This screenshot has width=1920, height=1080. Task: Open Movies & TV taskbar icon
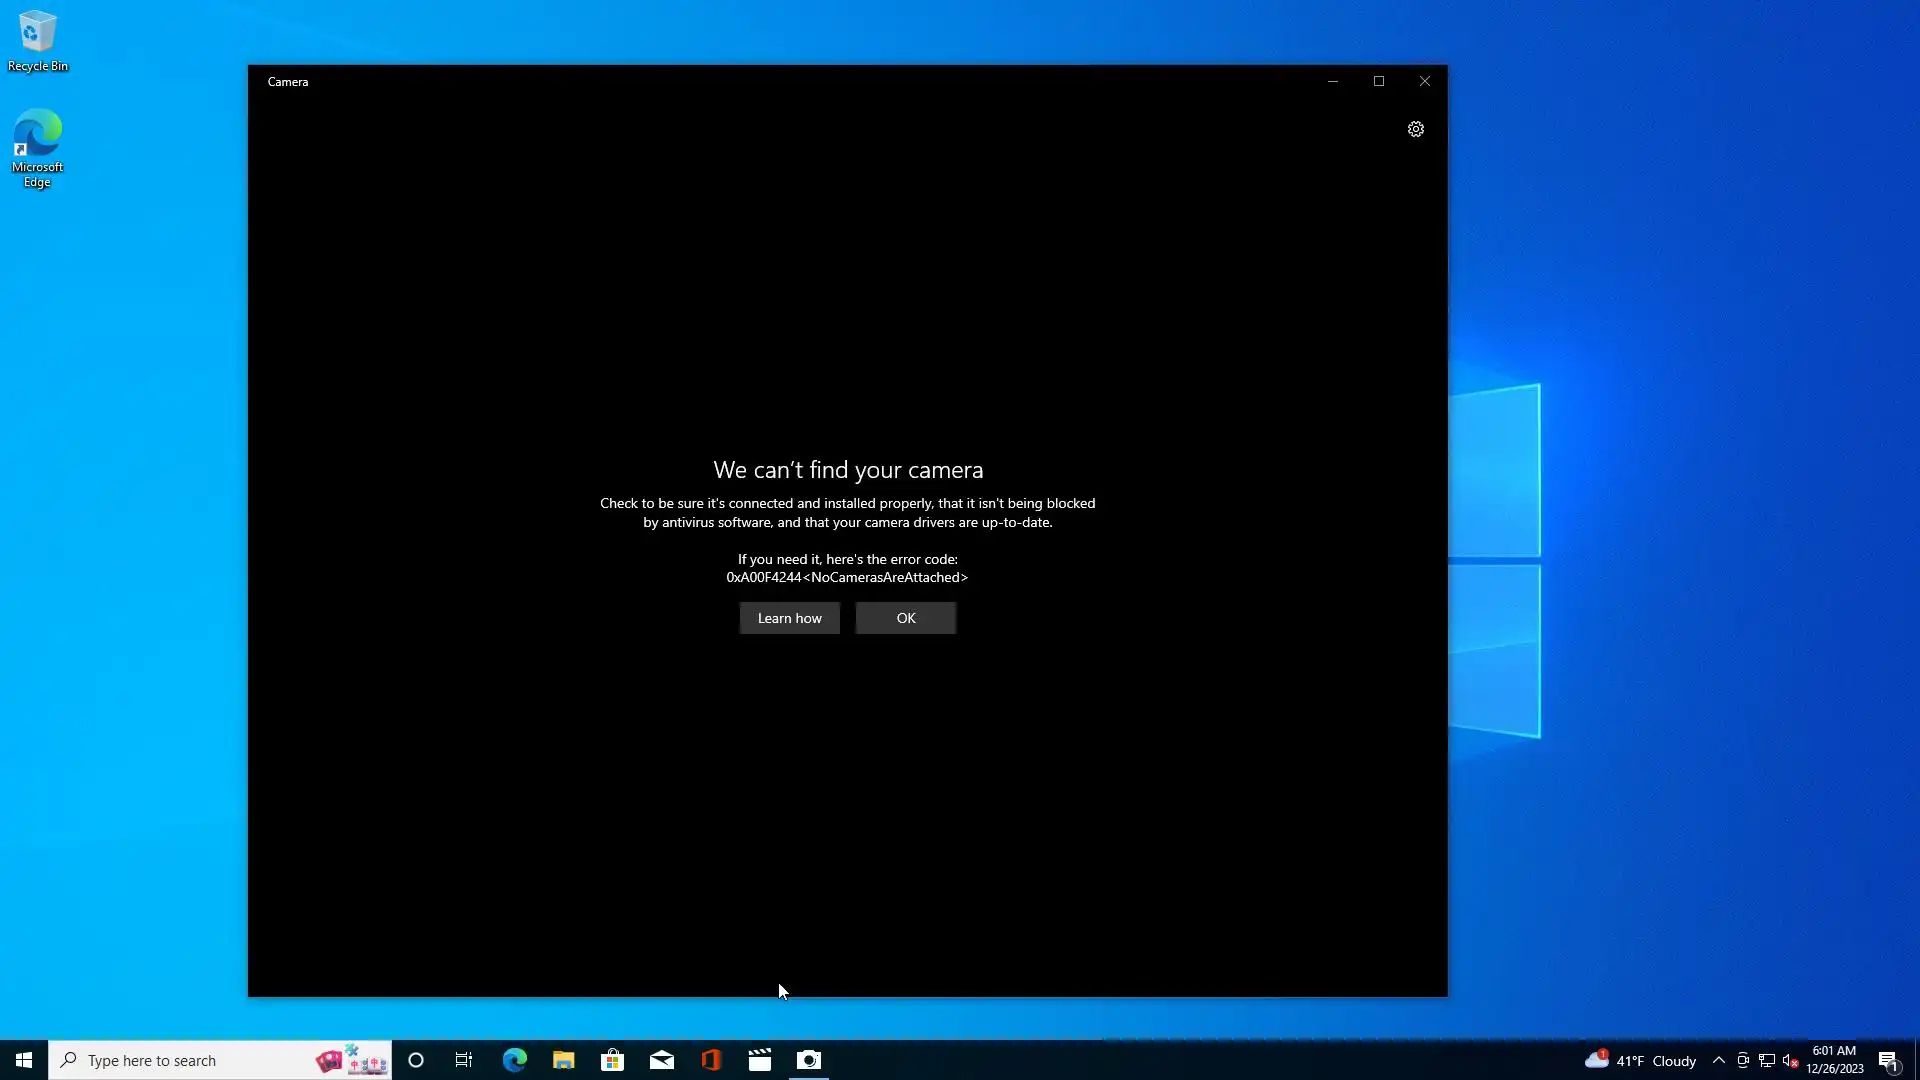point(760,1060)
